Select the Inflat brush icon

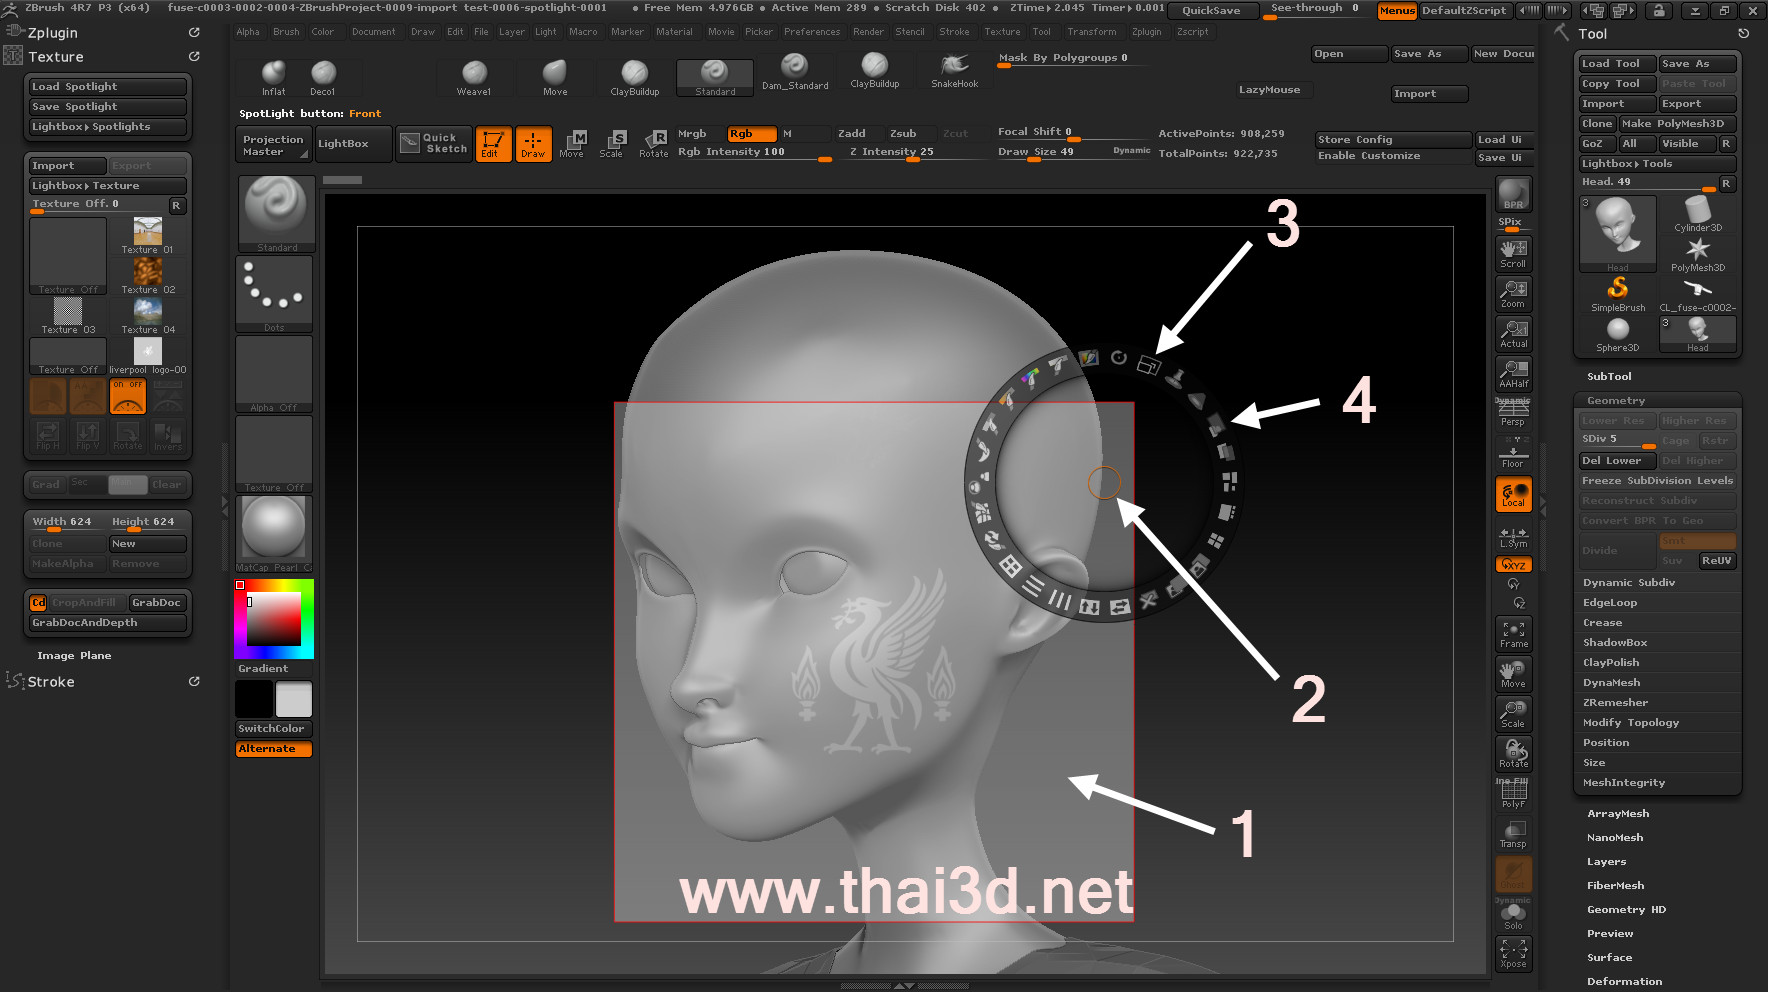click(x=273, y=76)
